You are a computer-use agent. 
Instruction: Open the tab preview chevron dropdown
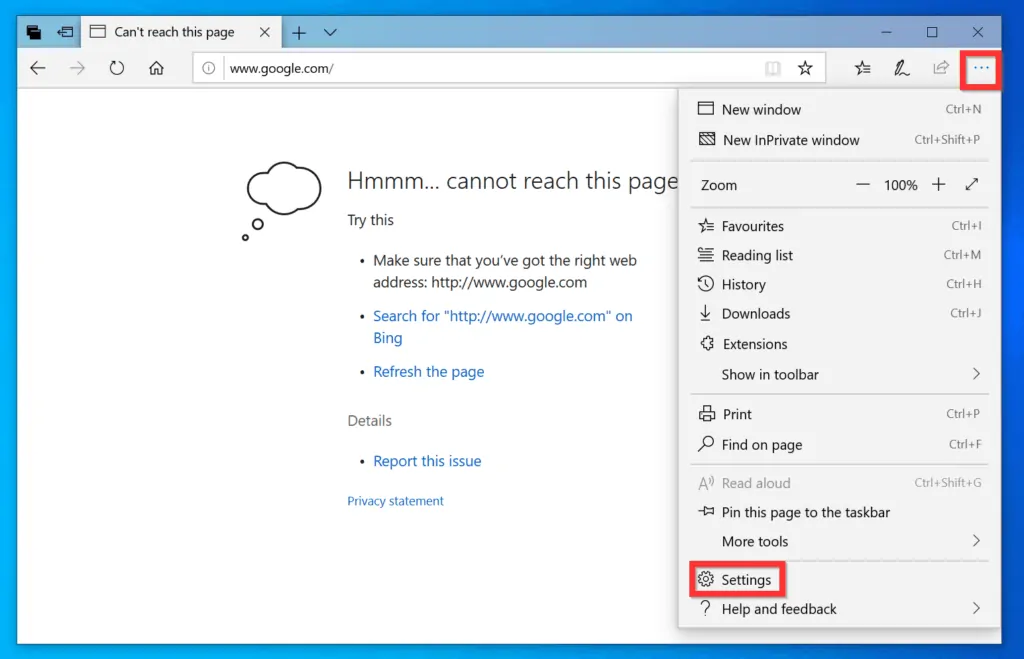(330, 32)
